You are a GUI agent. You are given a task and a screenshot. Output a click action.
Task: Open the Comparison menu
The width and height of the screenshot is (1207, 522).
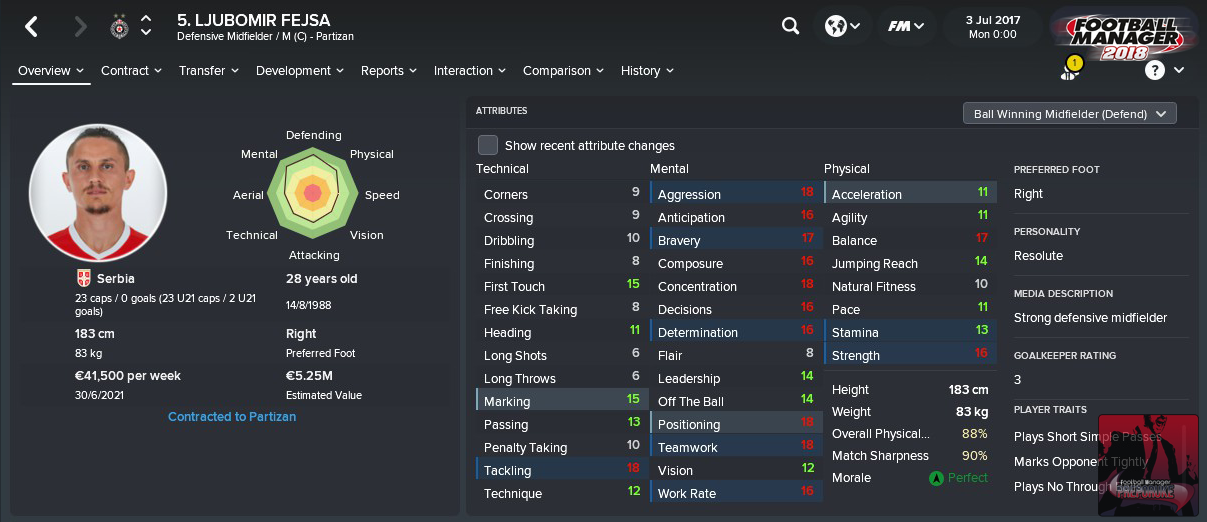point(563,71)
